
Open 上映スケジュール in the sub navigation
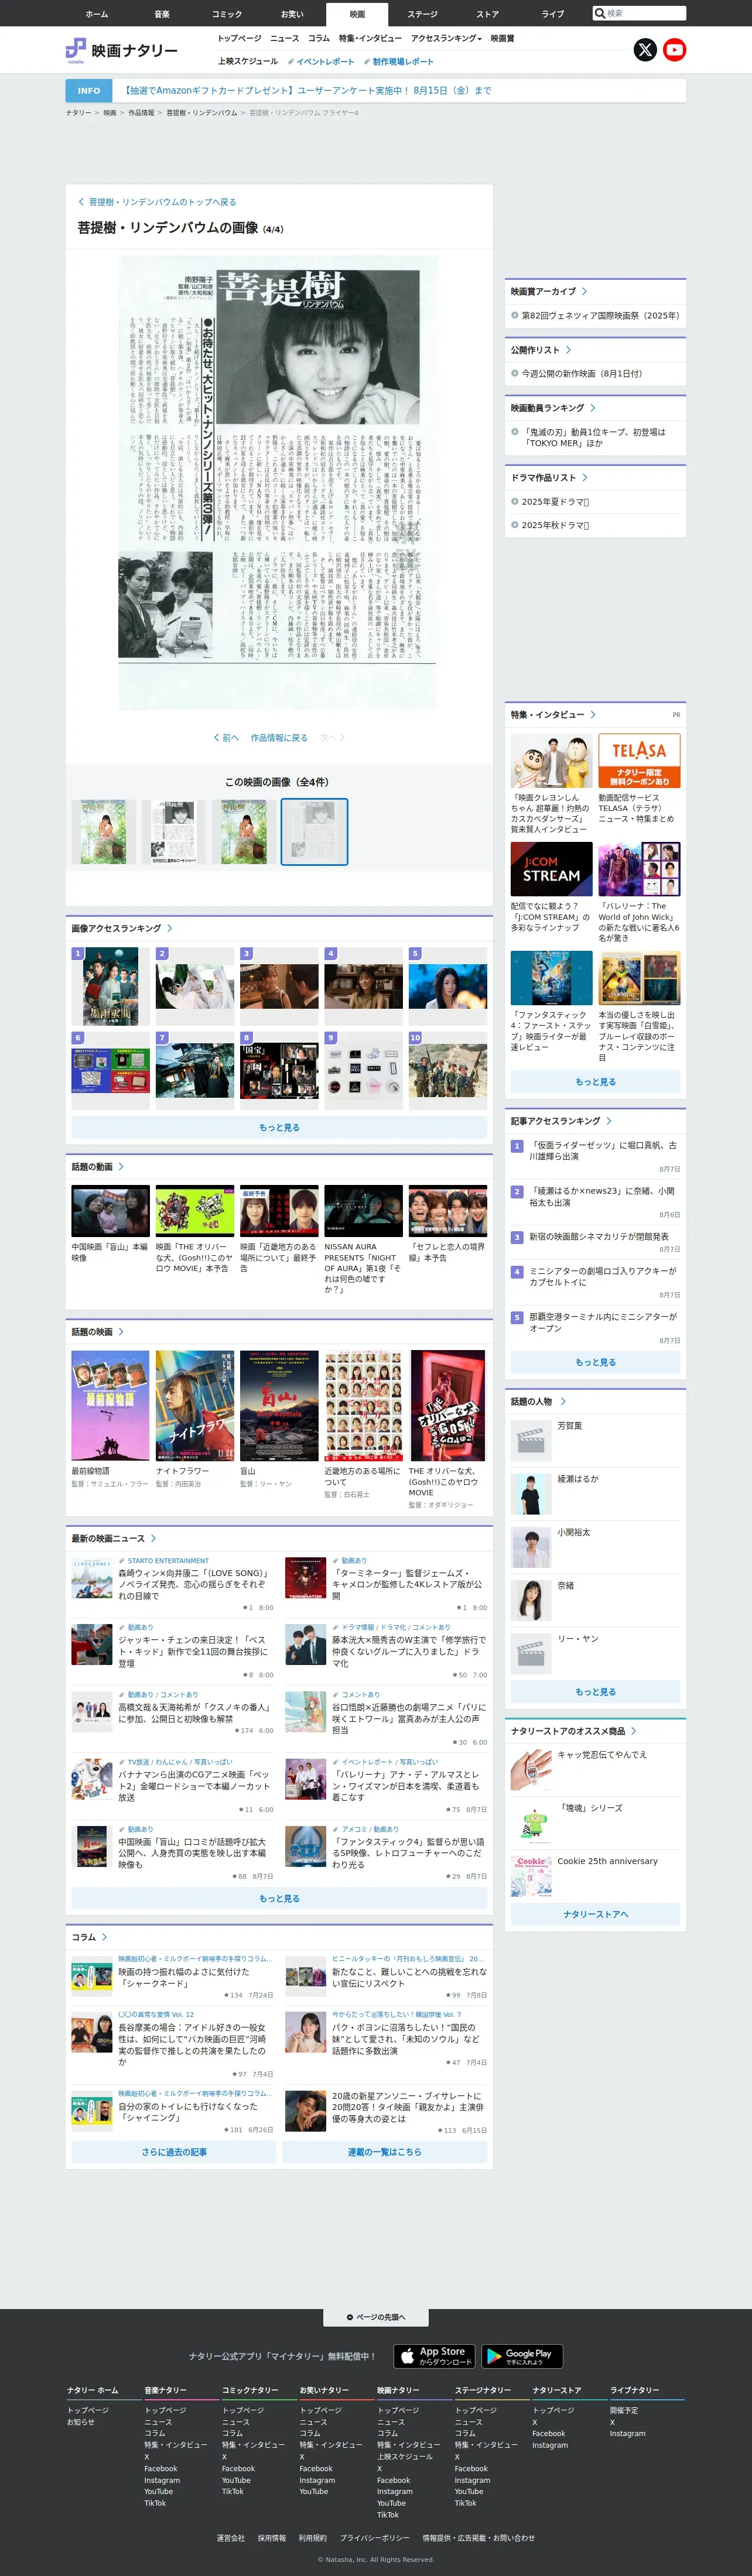click(x=248, y=61)
